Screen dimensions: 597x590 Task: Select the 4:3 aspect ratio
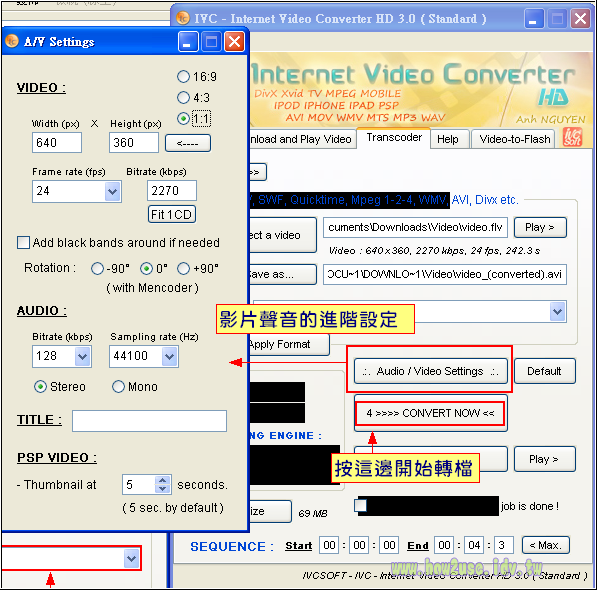[183, 97]
